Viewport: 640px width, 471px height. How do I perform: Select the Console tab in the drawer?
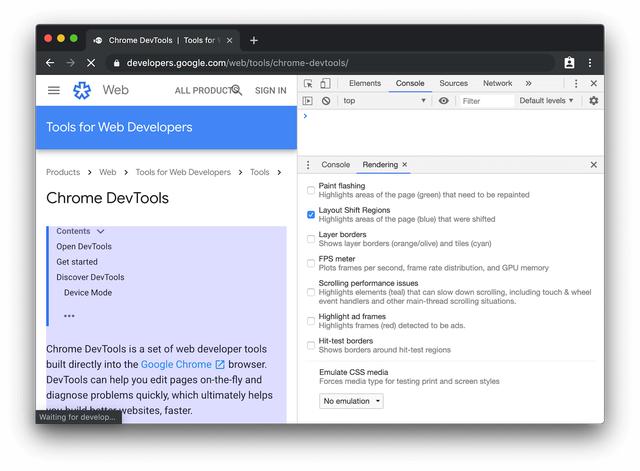336,164
